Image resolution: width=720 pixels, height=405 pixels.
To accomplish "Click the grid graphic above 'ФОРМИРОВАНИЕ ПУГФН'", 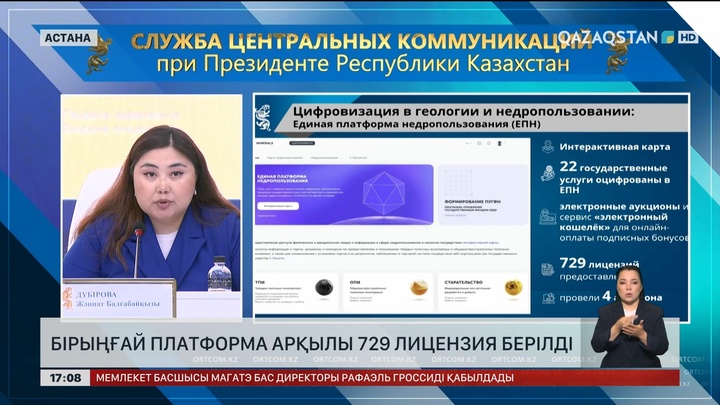I will (x=458, y=182).
